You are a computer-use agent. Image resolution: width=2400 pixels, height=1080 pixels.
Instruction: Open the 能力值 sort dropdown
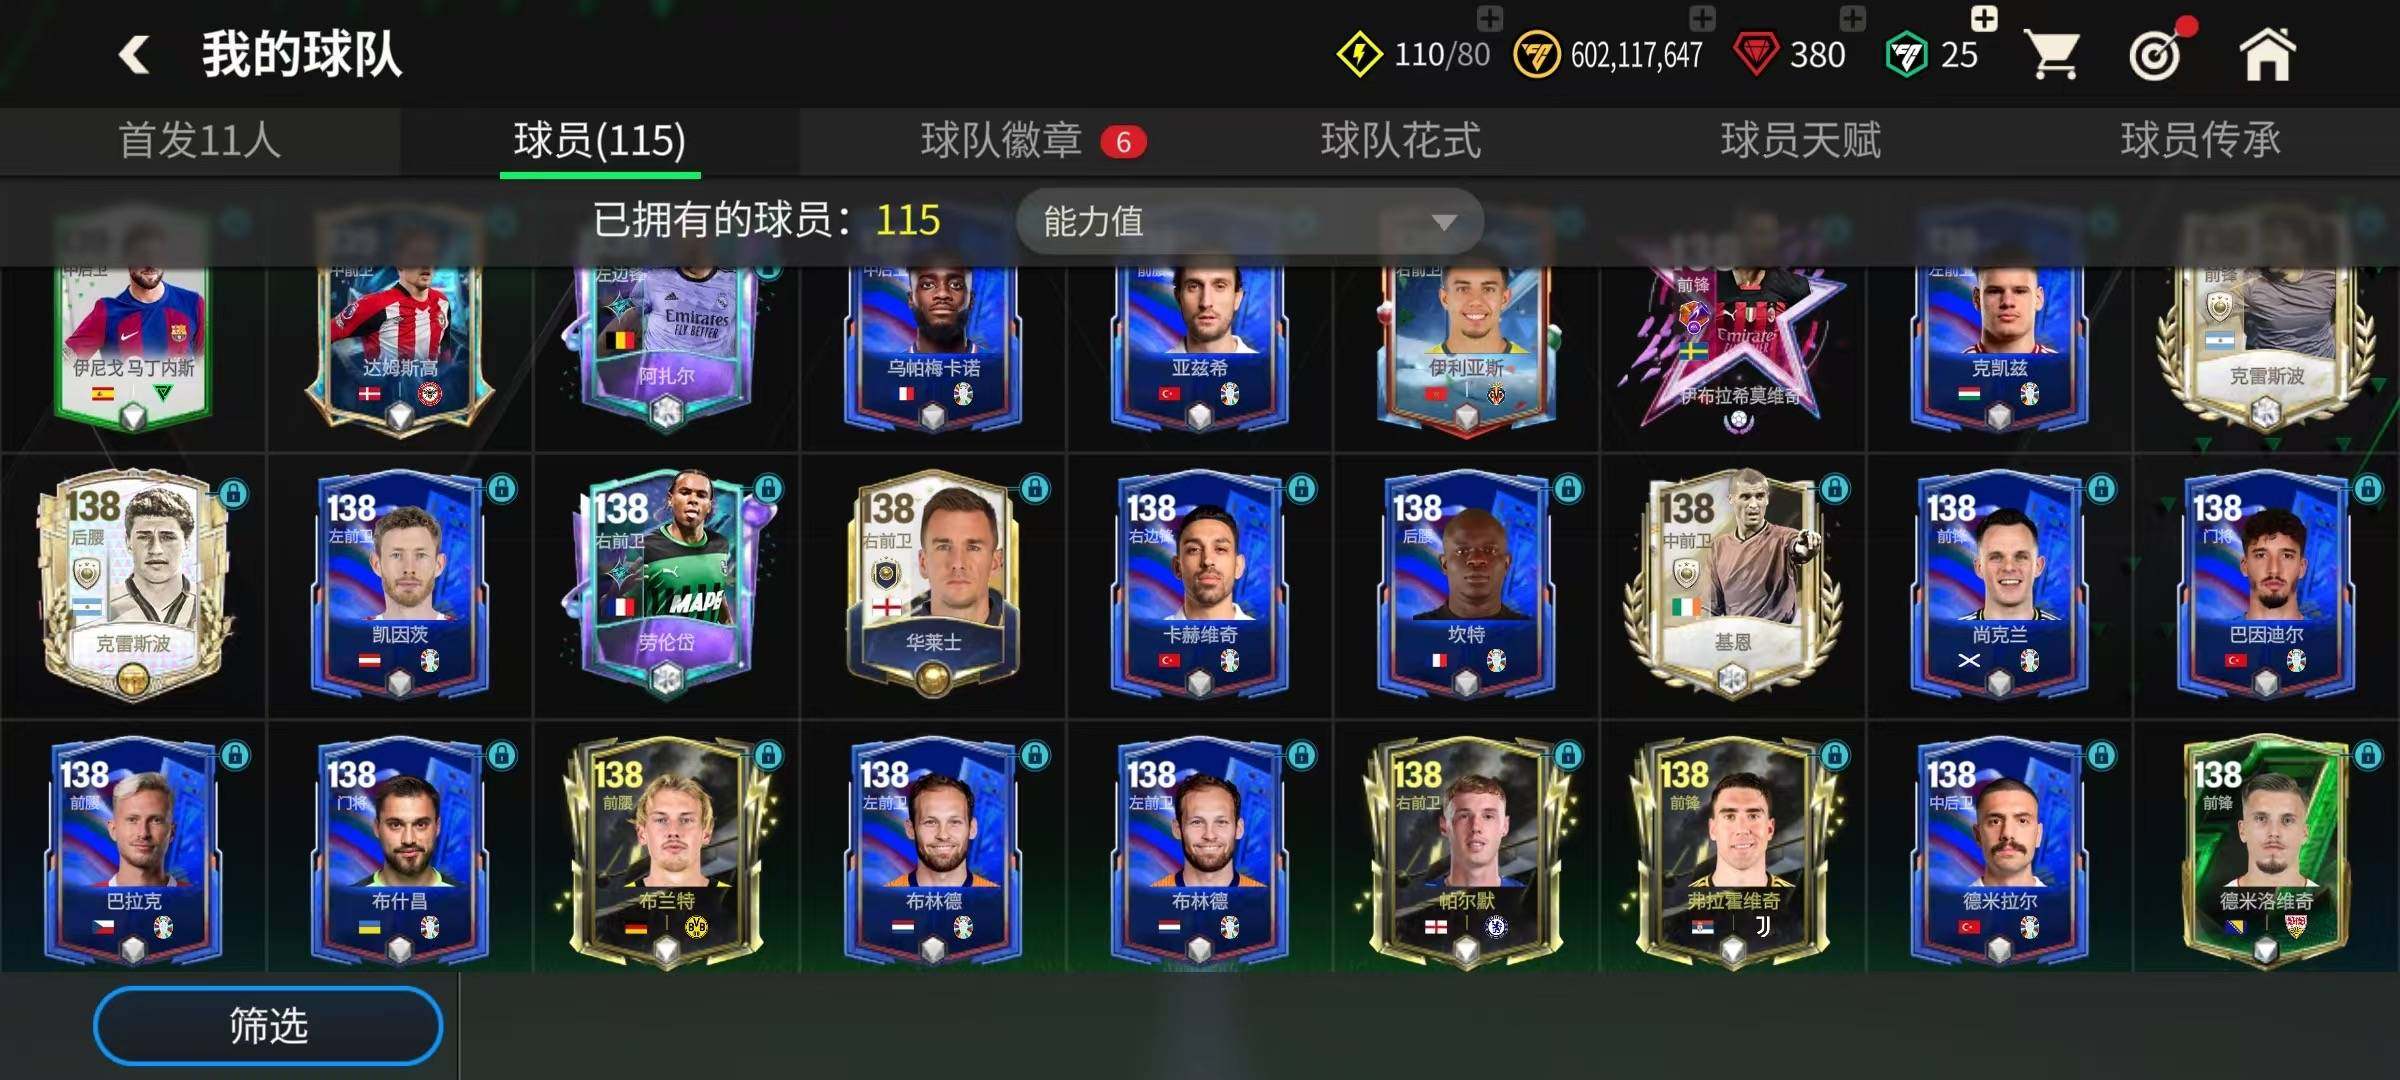coord(1249,221)
